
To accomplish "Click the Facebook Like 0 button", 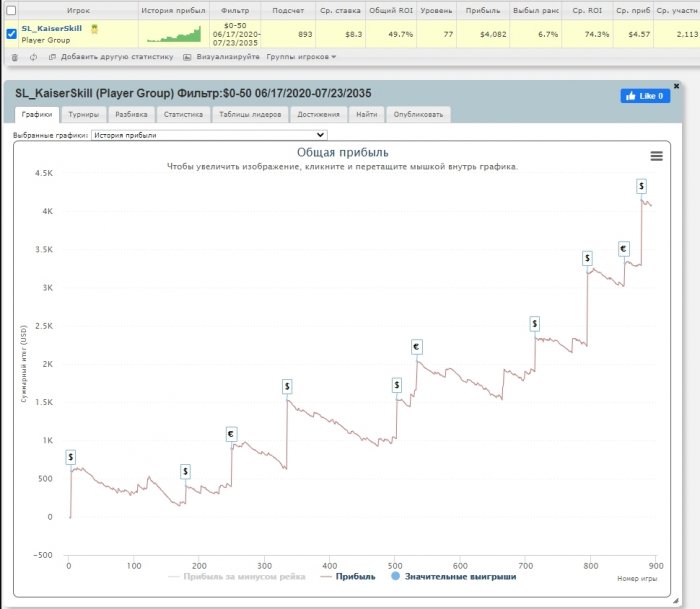I will pos(645,96).
